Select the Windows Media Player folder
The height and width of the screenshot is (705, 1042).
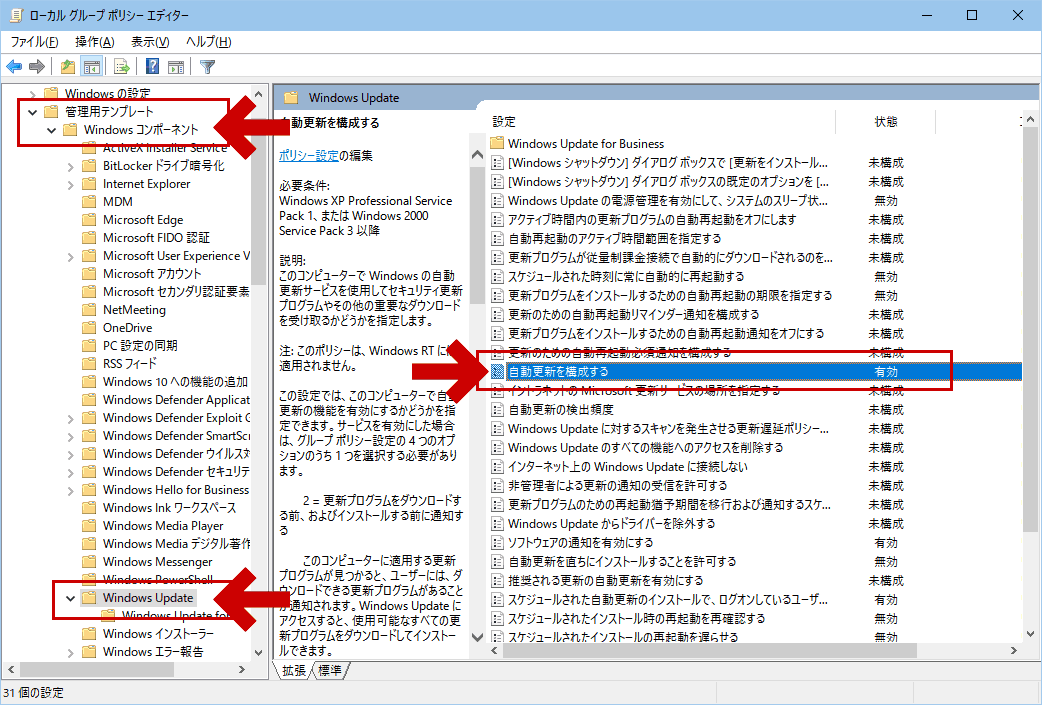pyautogui.click(x=163, y=526)
